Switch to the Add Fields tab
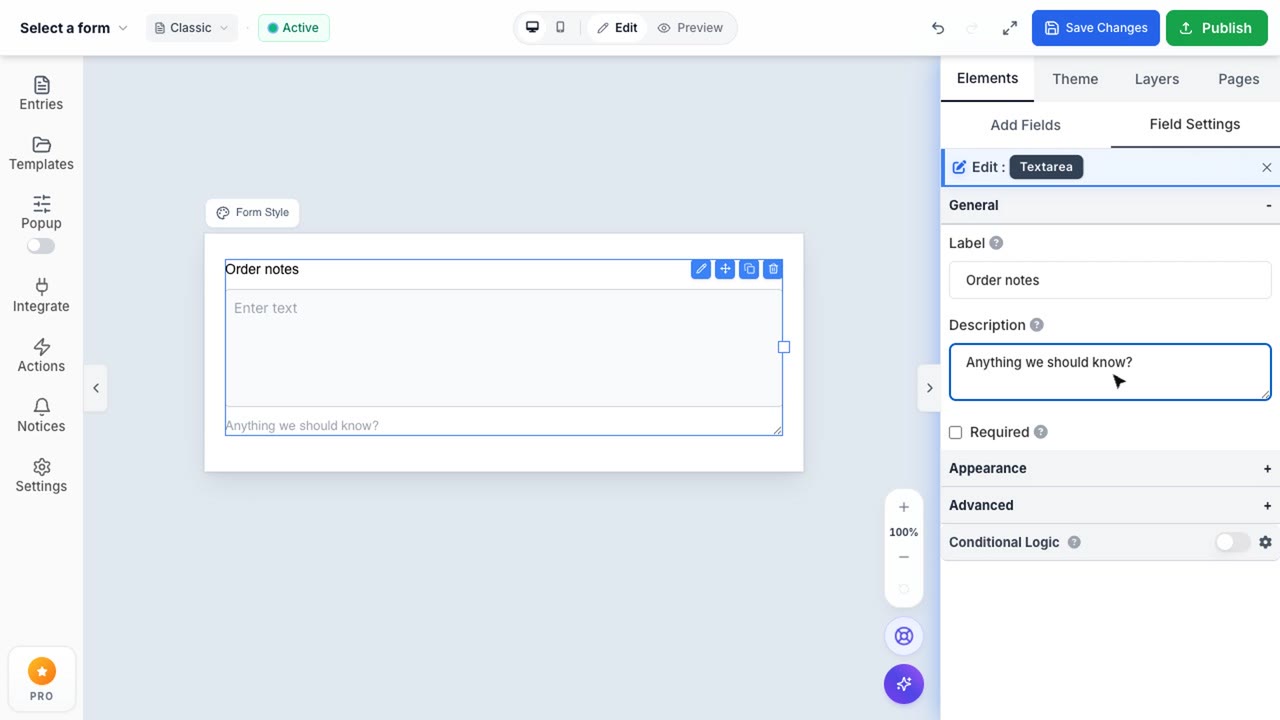Image resolution: width=1280 pixels, height=720 pixels. pyautogui.click(x=1025, y=125)
